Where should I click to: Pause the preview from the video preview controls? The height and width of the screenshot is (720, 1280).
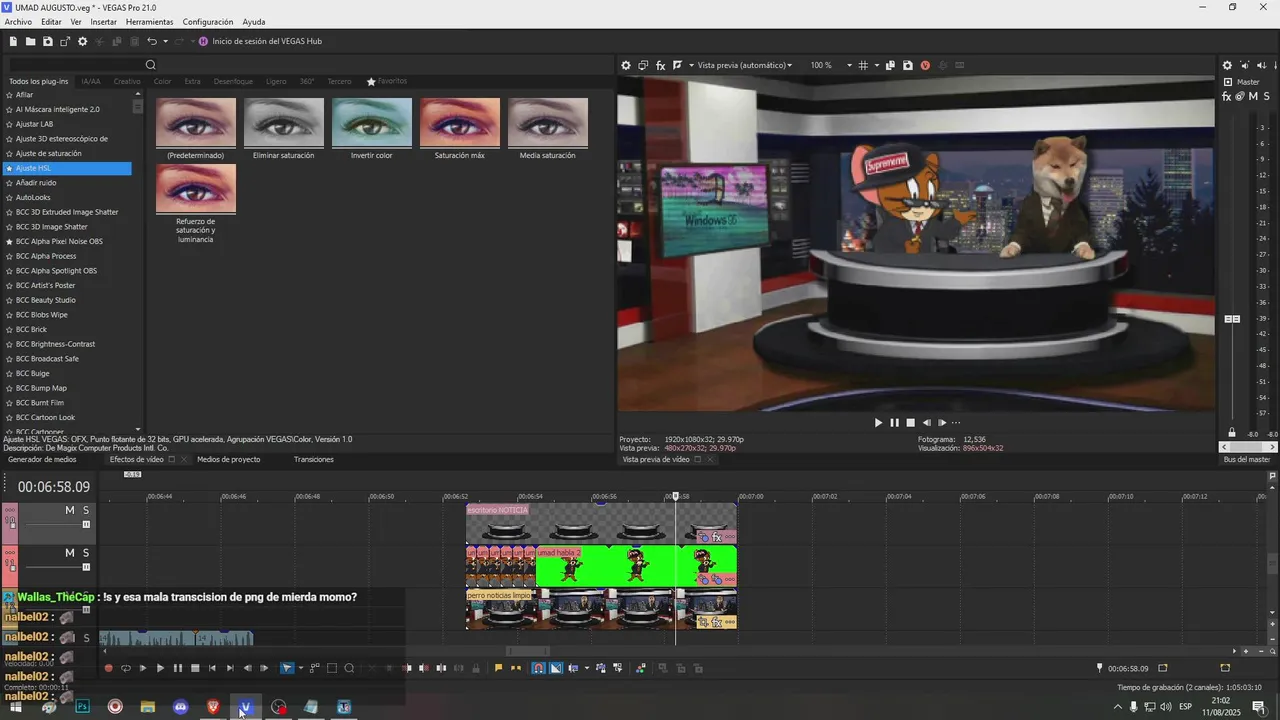point(894,423)
